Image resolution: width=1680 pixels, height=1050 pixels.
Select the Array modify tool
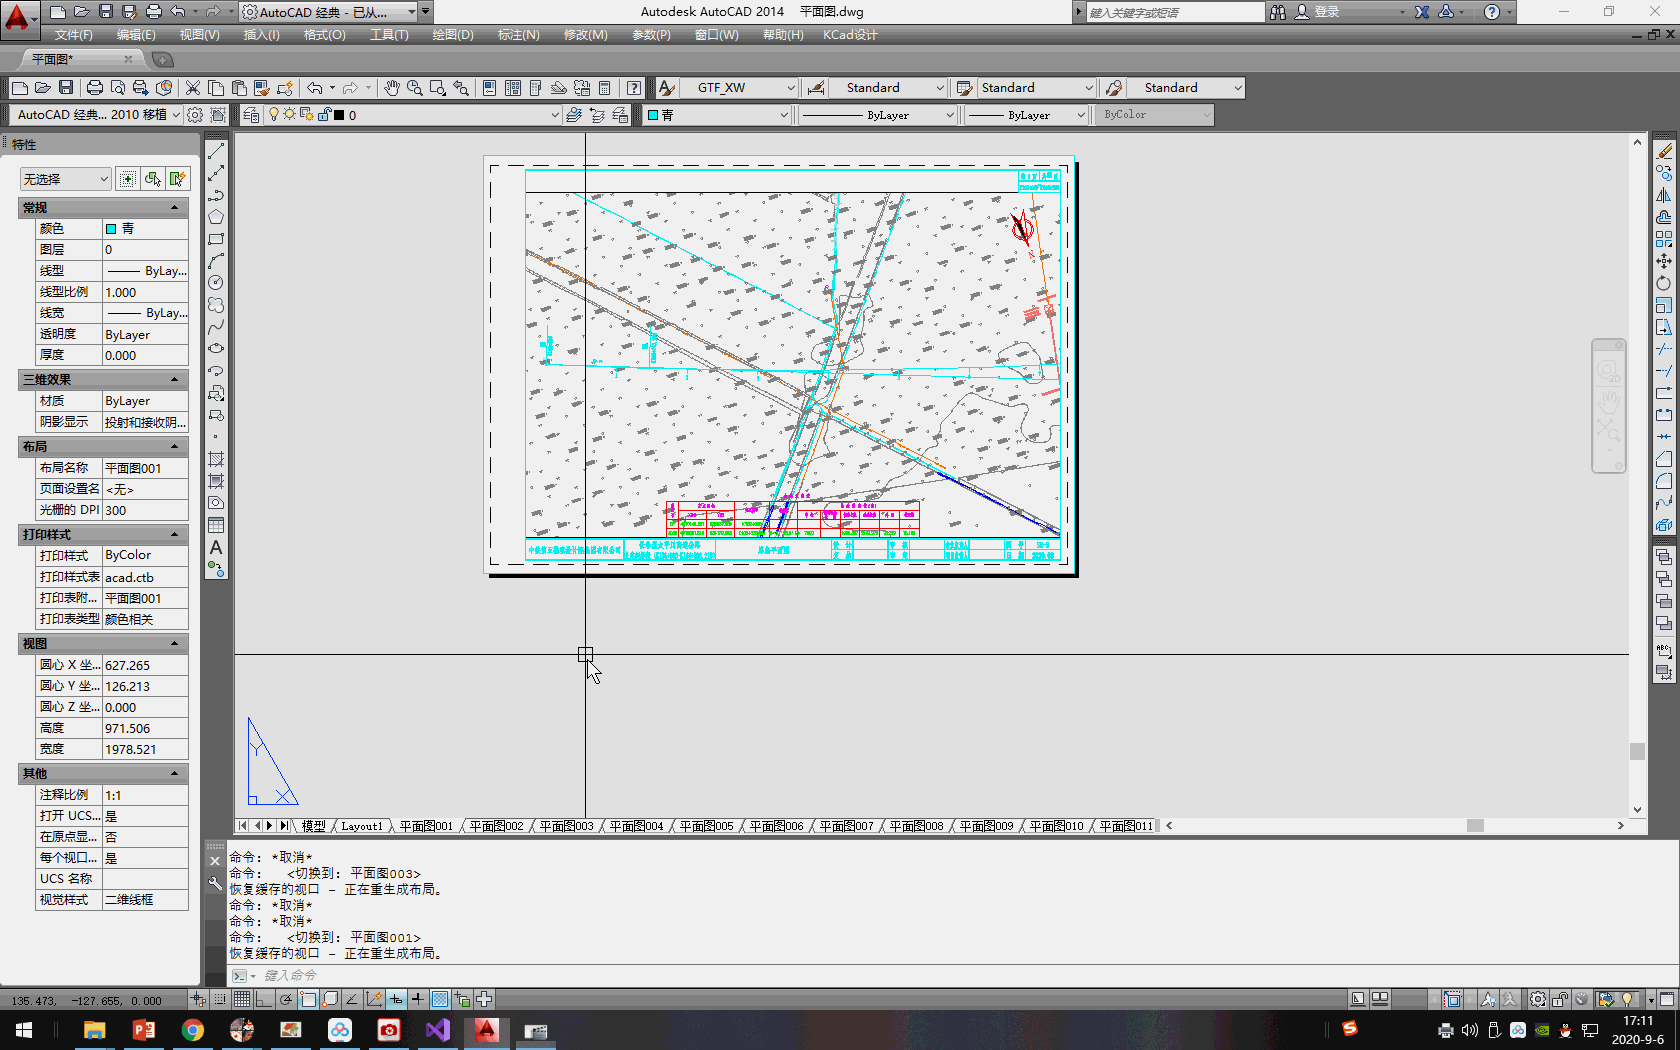(1664, 239)
